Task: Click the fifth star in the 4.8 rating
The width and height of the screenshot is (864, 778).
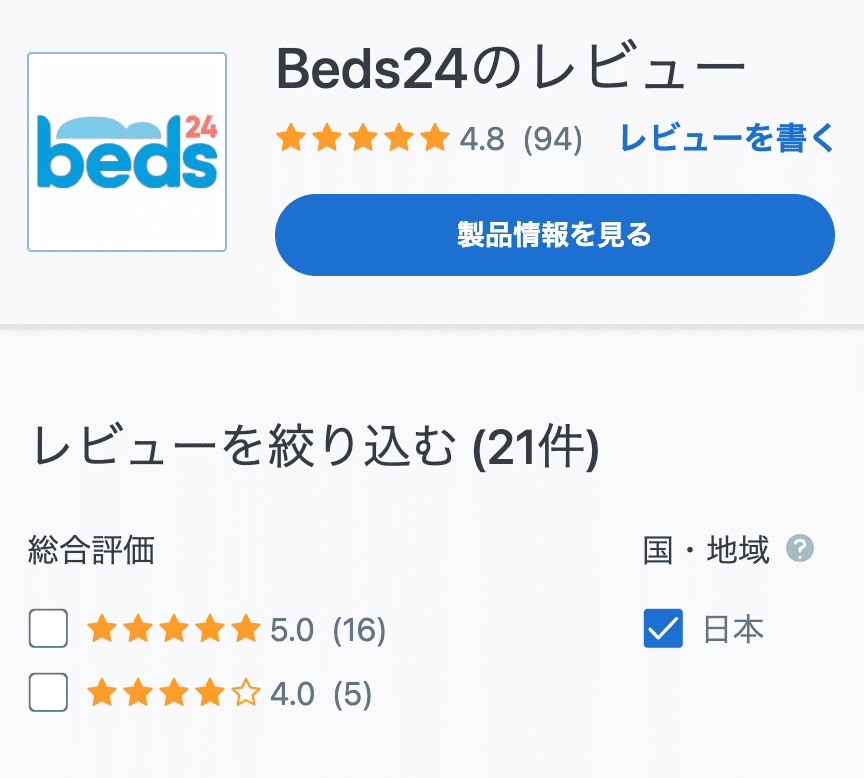Action: coord(435,139)
